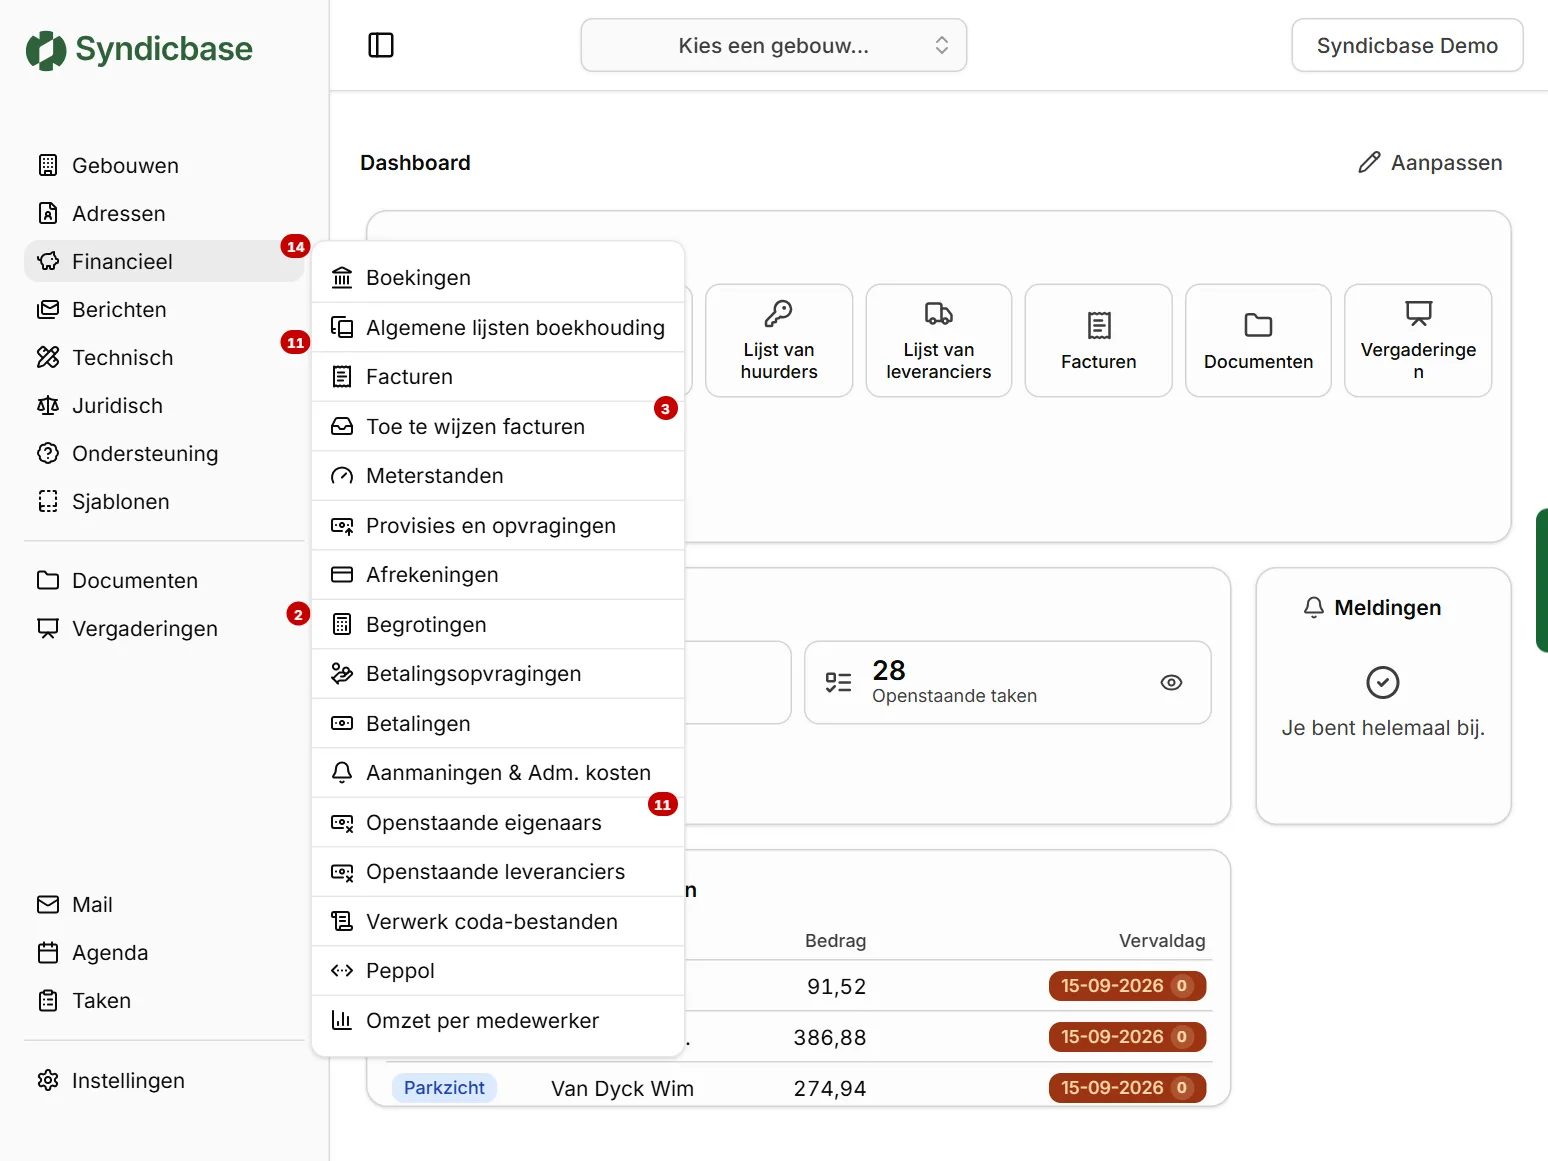Open Omzet per medewerker report
Screen dimensions: 1548x1161
click(498, 1020)
